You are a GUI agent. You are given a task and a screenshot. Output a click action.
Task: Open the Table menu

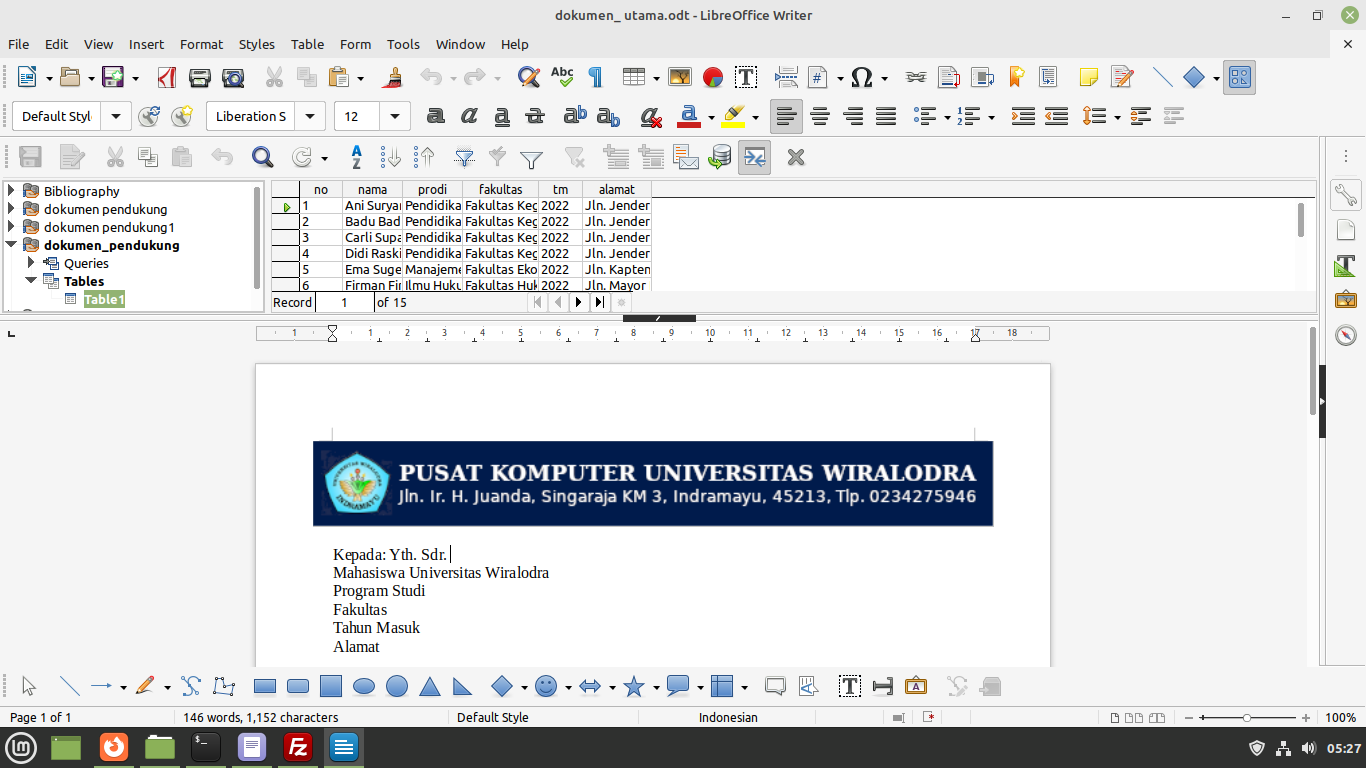(x=307, y=44)
